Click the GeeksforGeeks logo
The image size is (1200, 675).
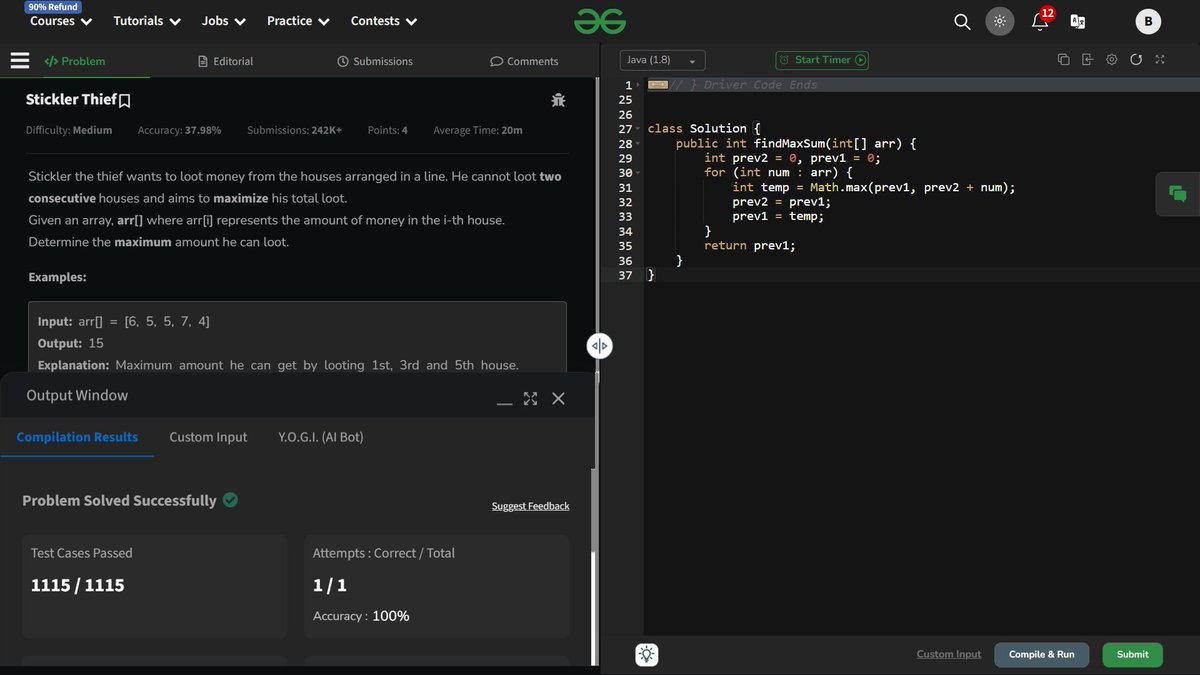click(600, 21)
